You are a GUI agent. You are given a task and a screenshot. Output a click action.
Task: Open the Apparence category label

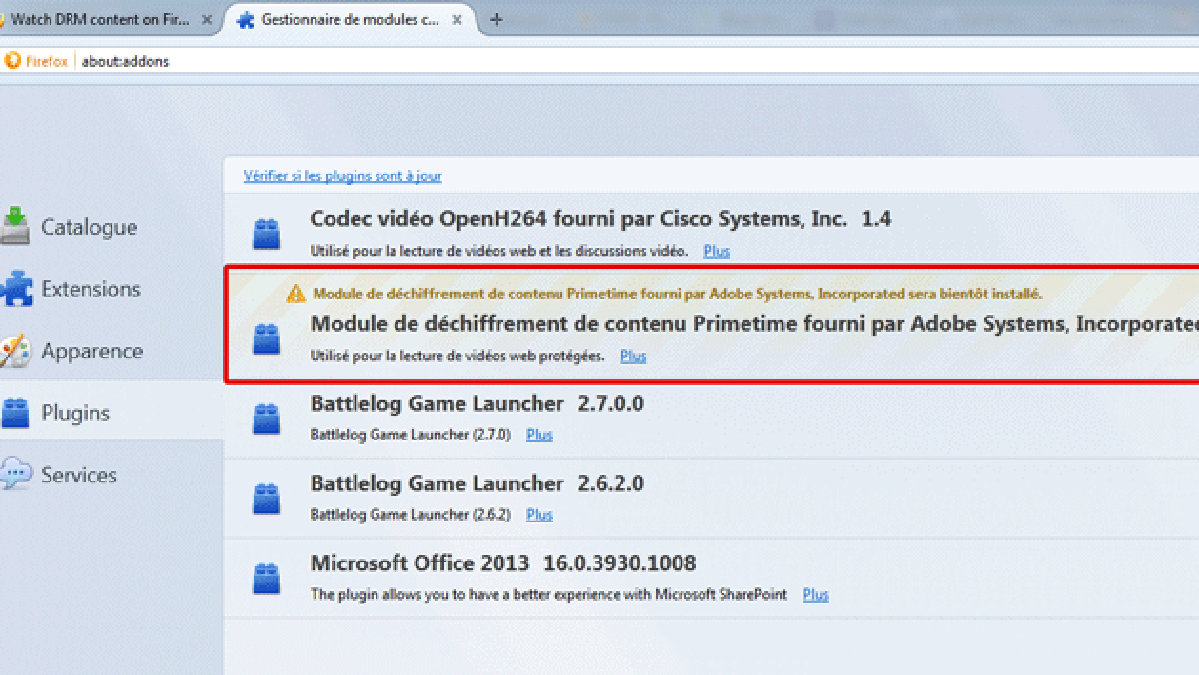(92, 351)
